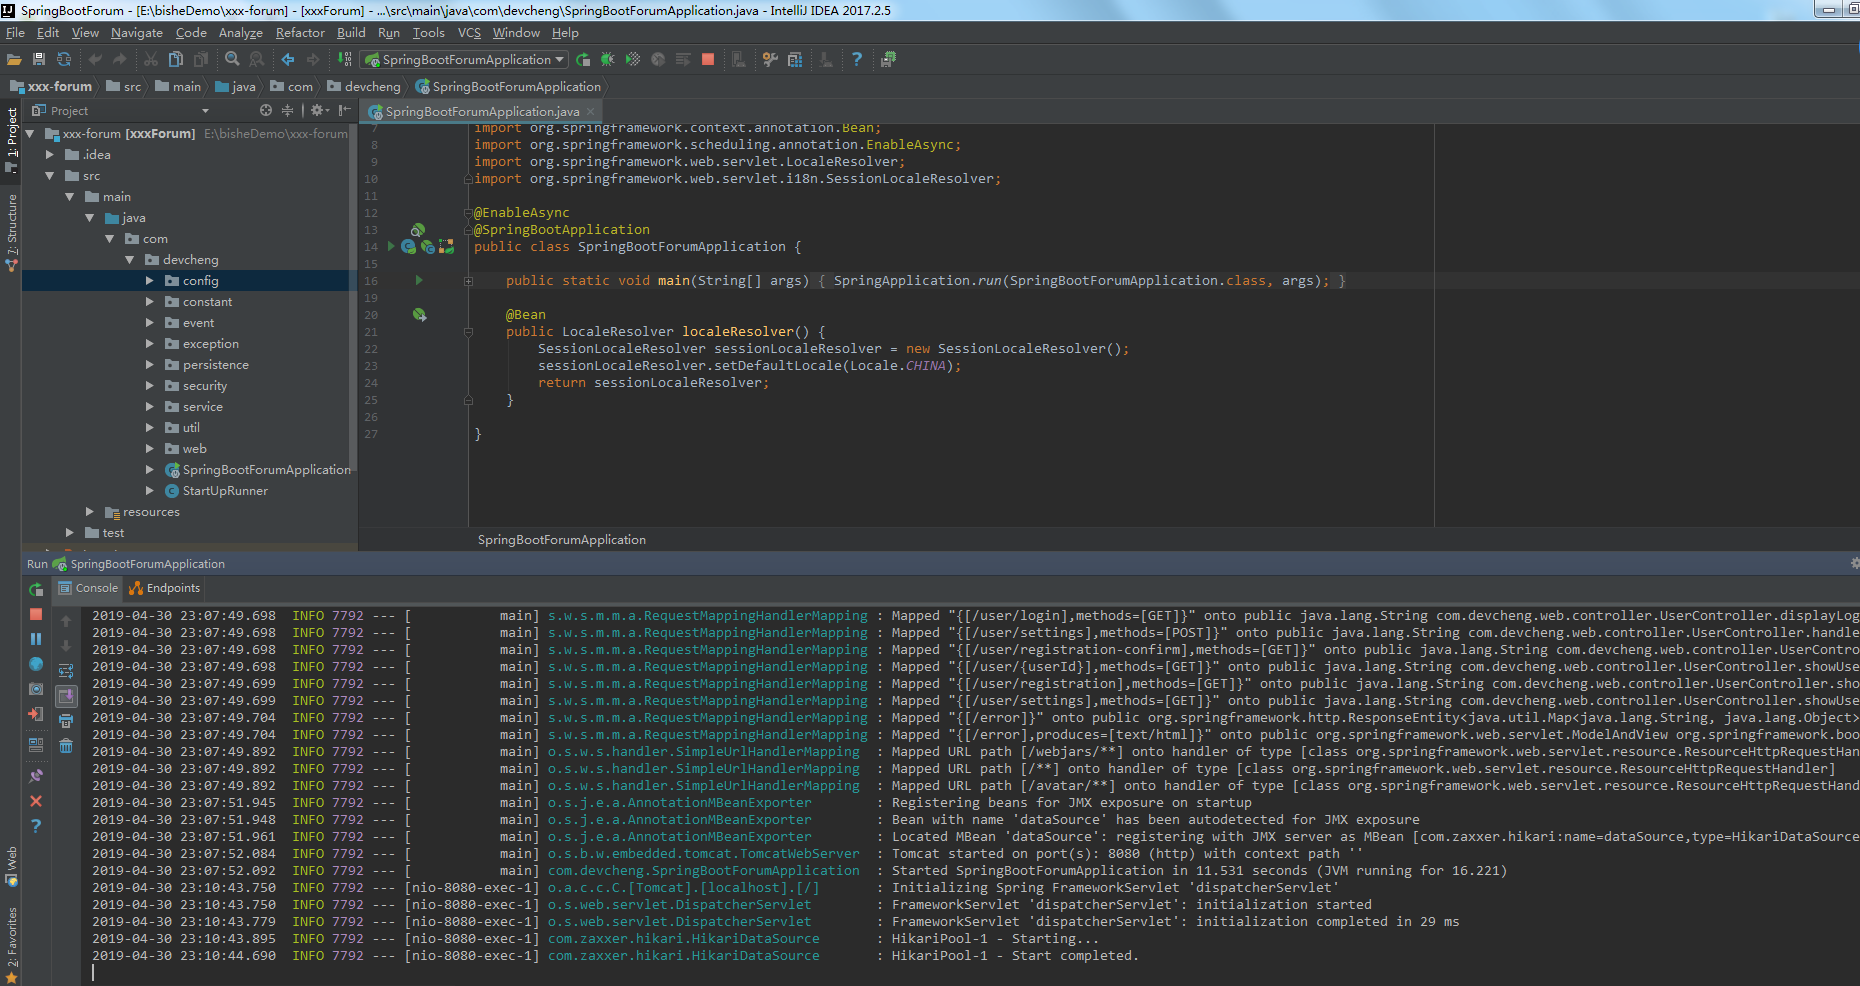The image size is (1860, 986).
Task: Open the SpringBootForumApplication run configuration dropdown
Action: coord(466,60)
